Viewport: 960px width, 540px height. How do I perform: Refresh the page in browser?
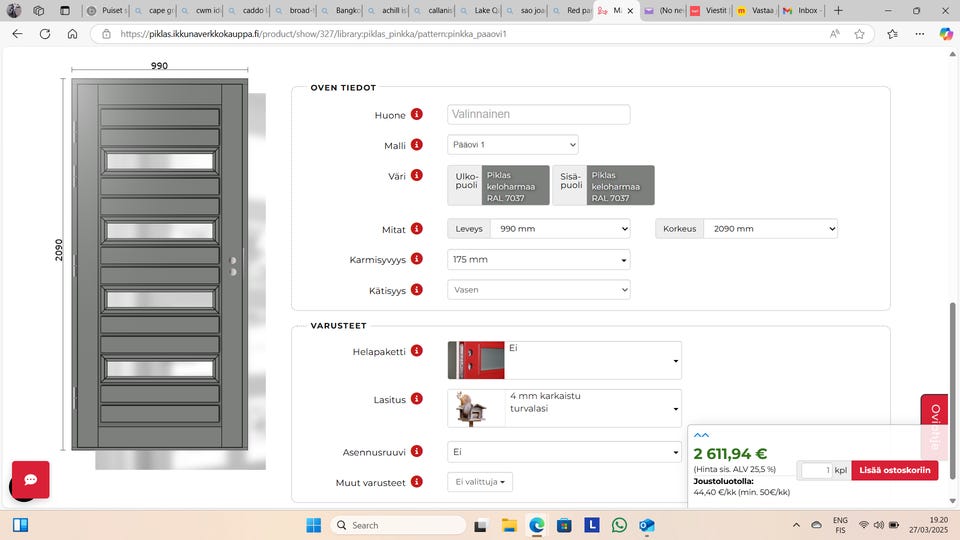point(45,33)
